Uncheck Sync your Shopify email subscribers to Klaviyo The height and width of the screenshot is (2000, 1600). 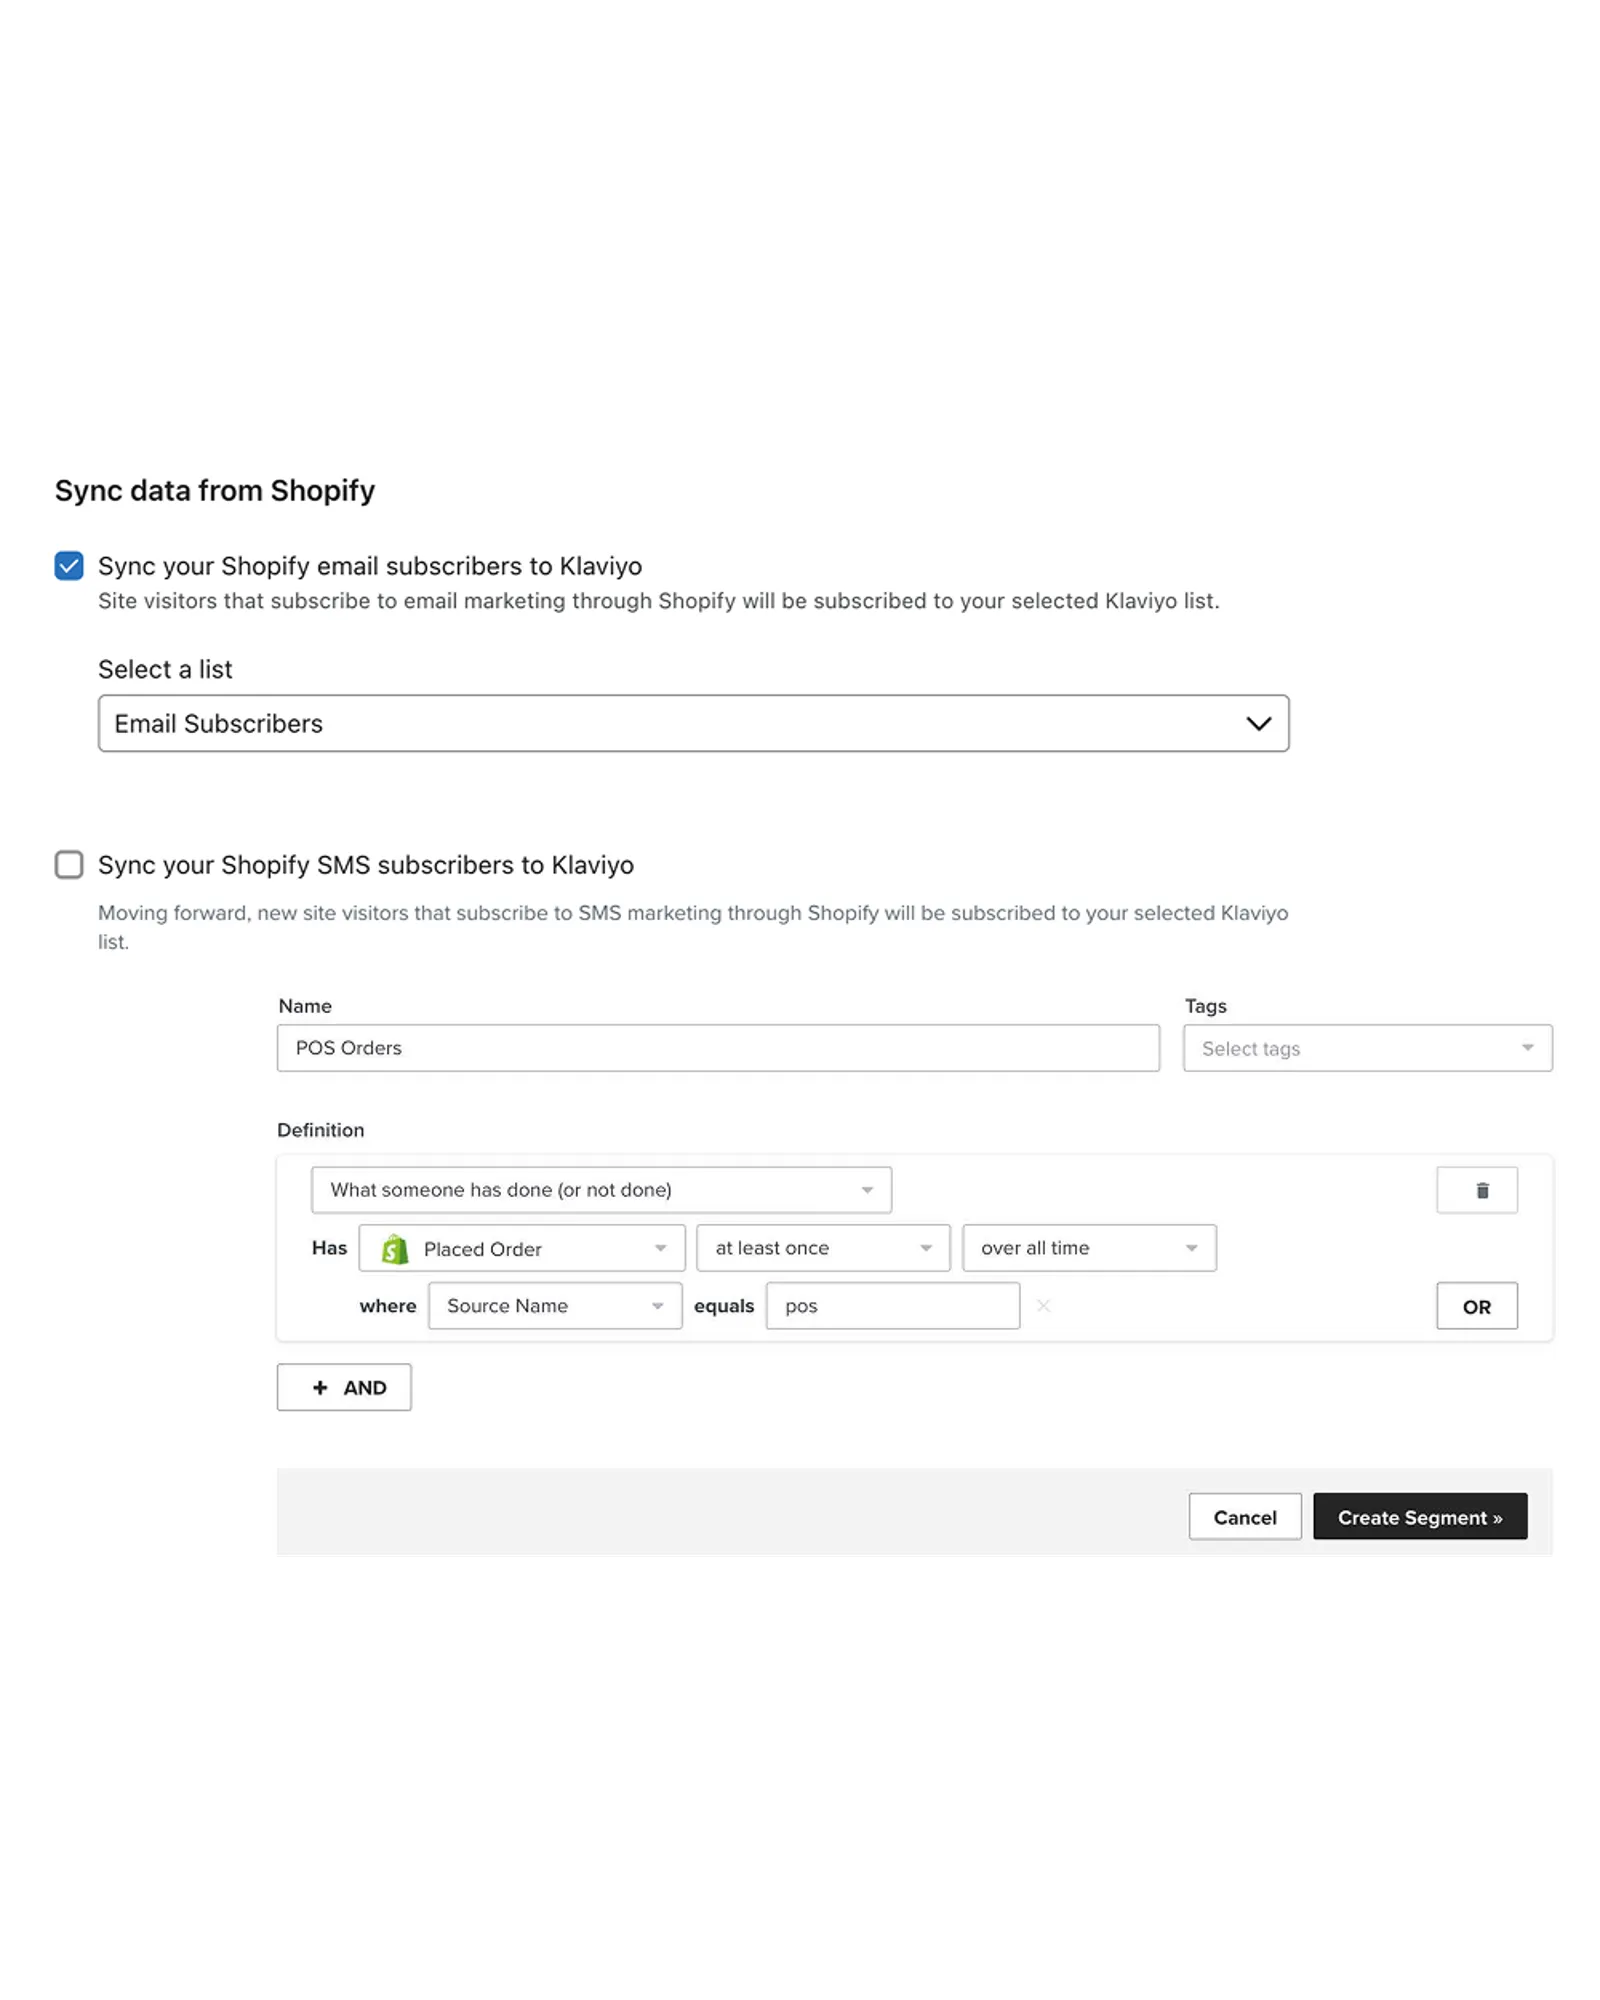(x=69, y=566)
